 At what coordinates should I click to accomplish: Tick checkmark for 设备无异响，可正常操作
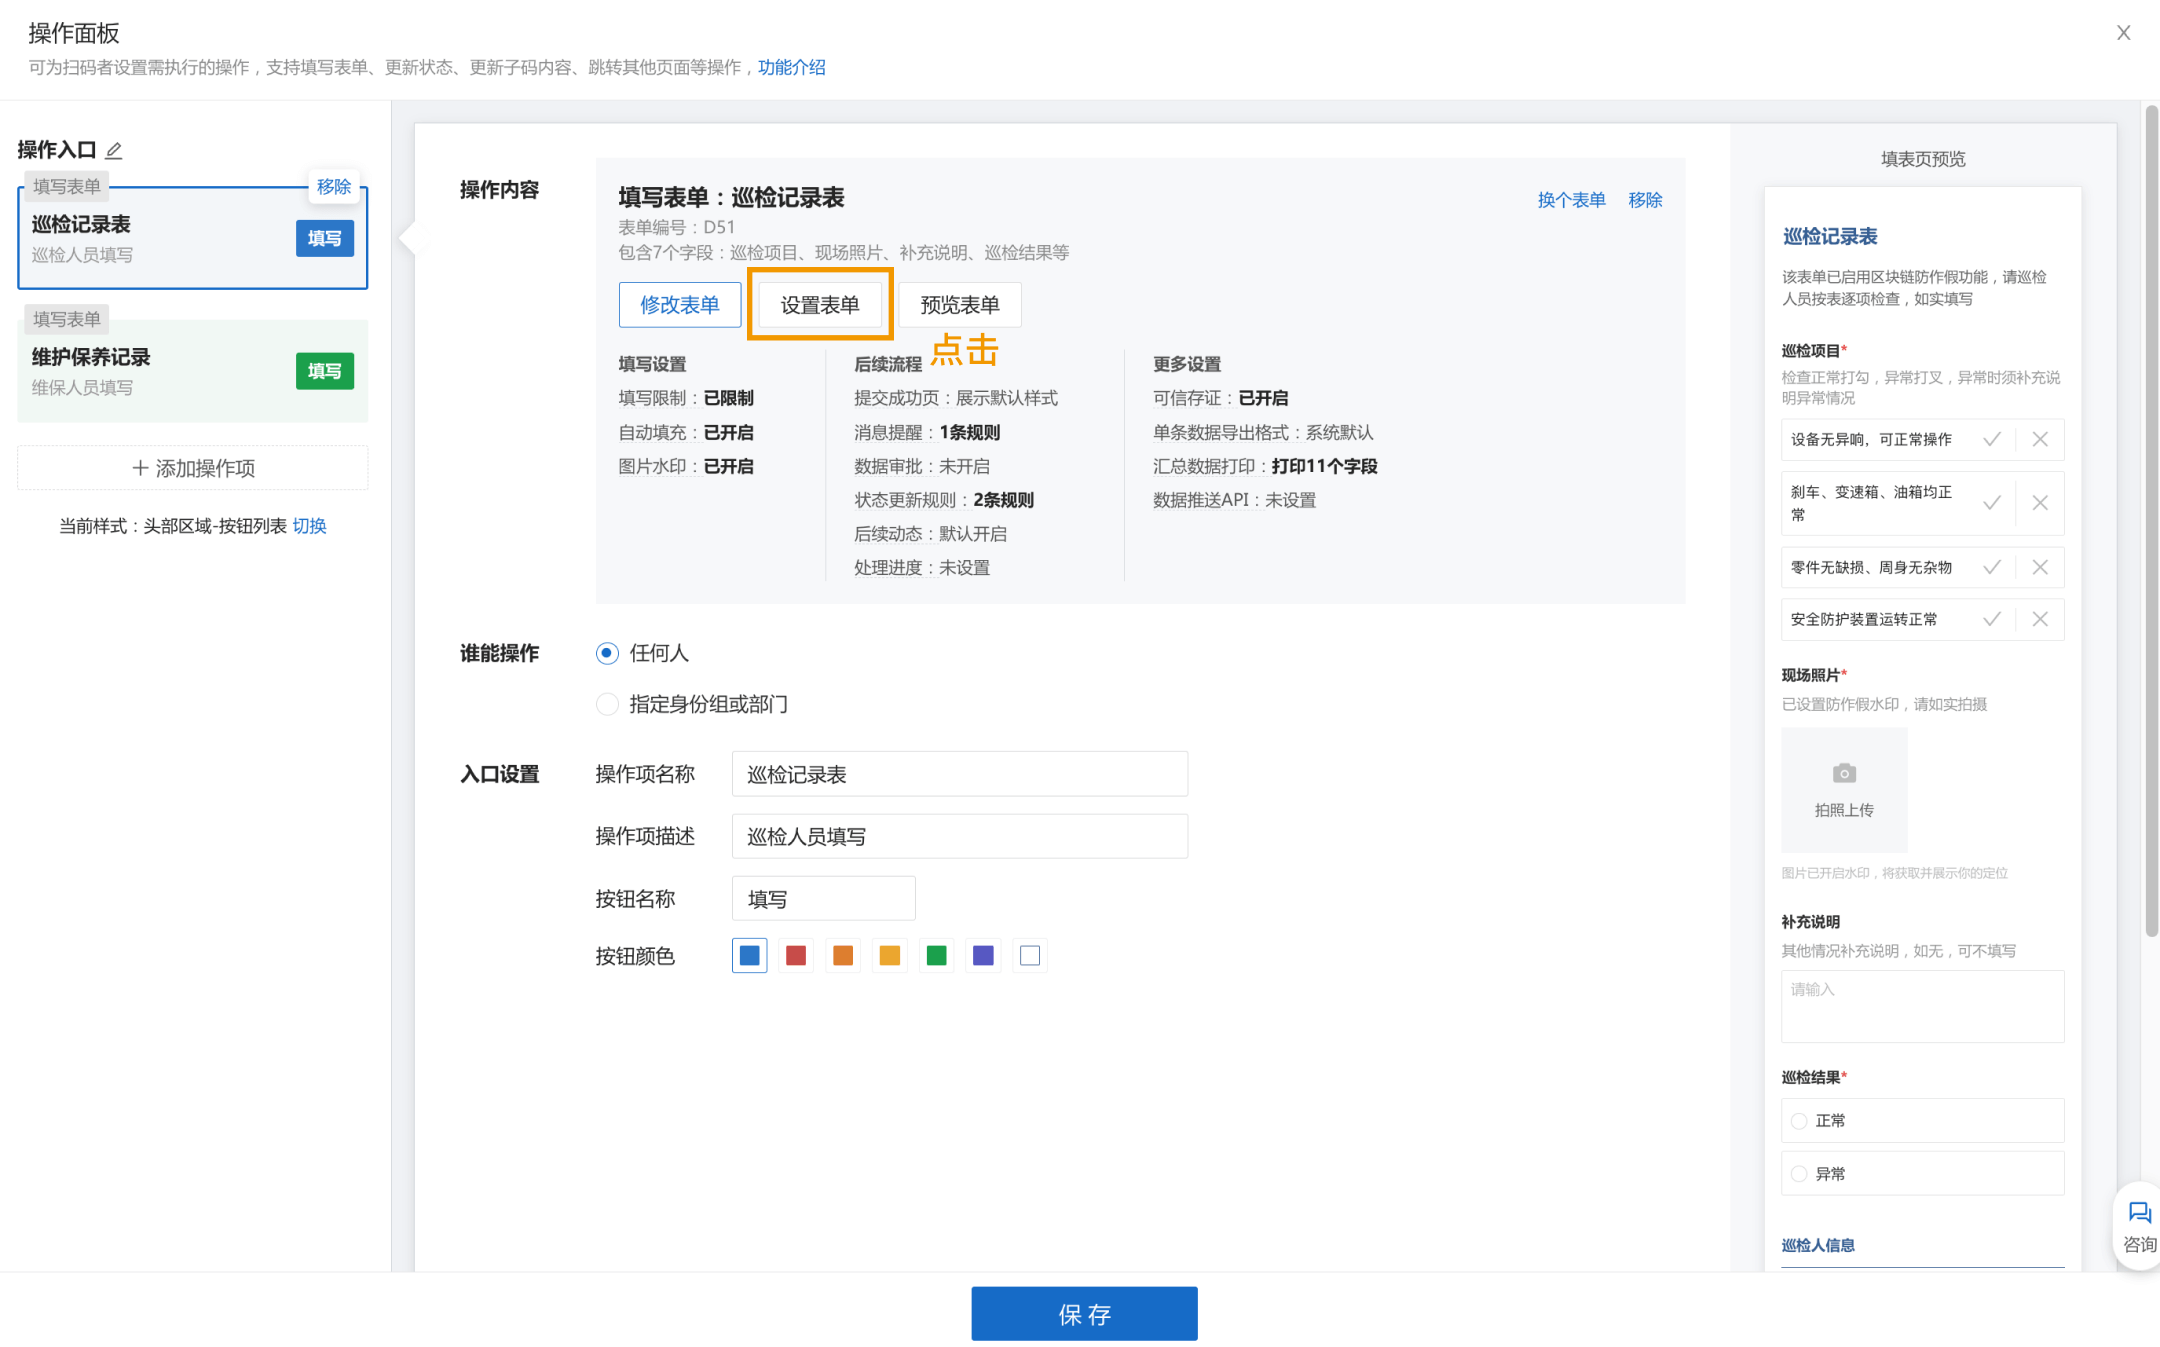coord(1992,439)
